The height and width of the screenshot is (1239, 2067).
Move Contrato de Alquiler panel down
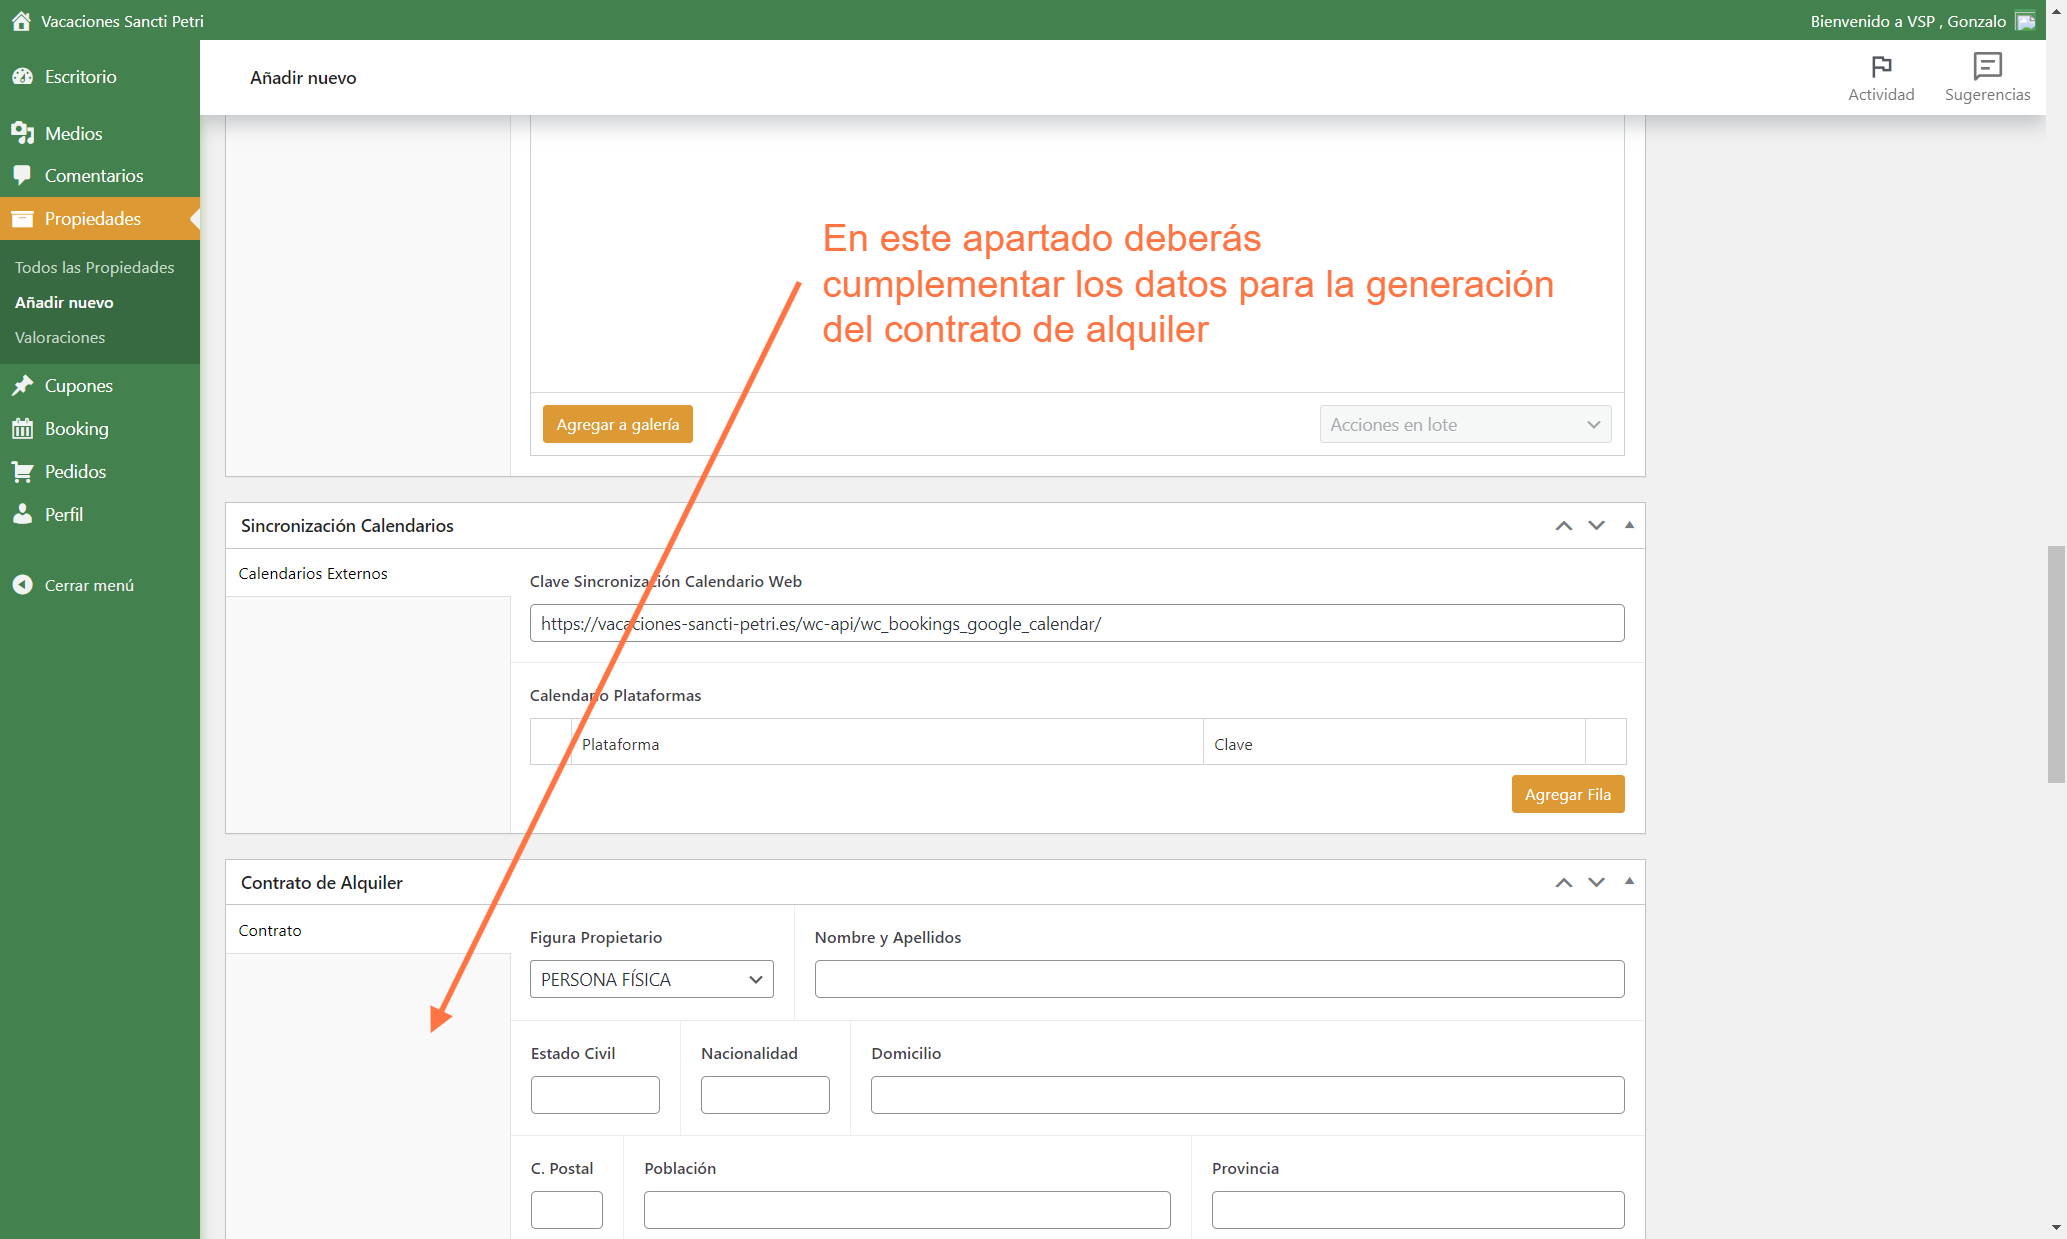pos(1597,883)
